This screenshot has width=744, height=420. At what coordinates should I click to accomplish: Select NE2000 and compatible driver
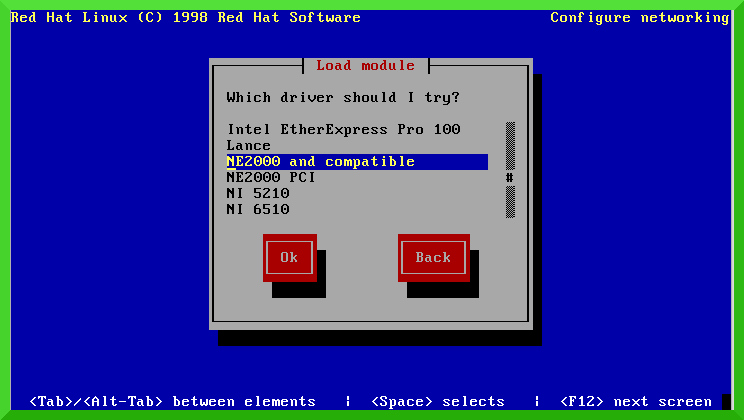point(357,162)
